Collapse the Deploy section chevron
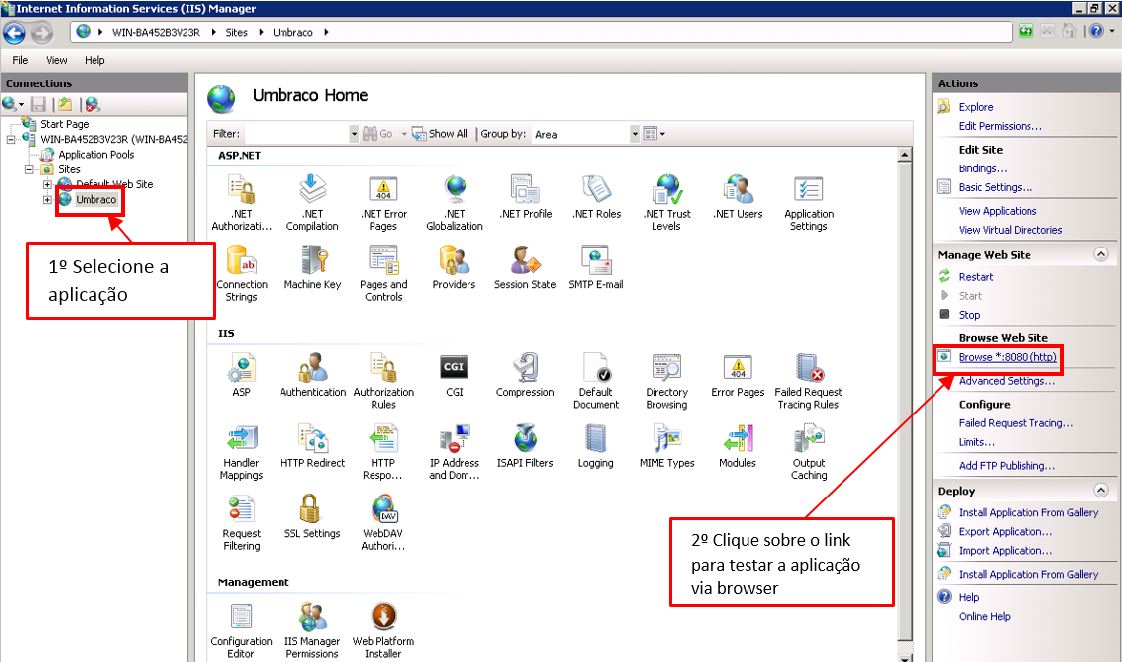Image resolution: width=1122 pixels, height=662 pixels. 1101,490
